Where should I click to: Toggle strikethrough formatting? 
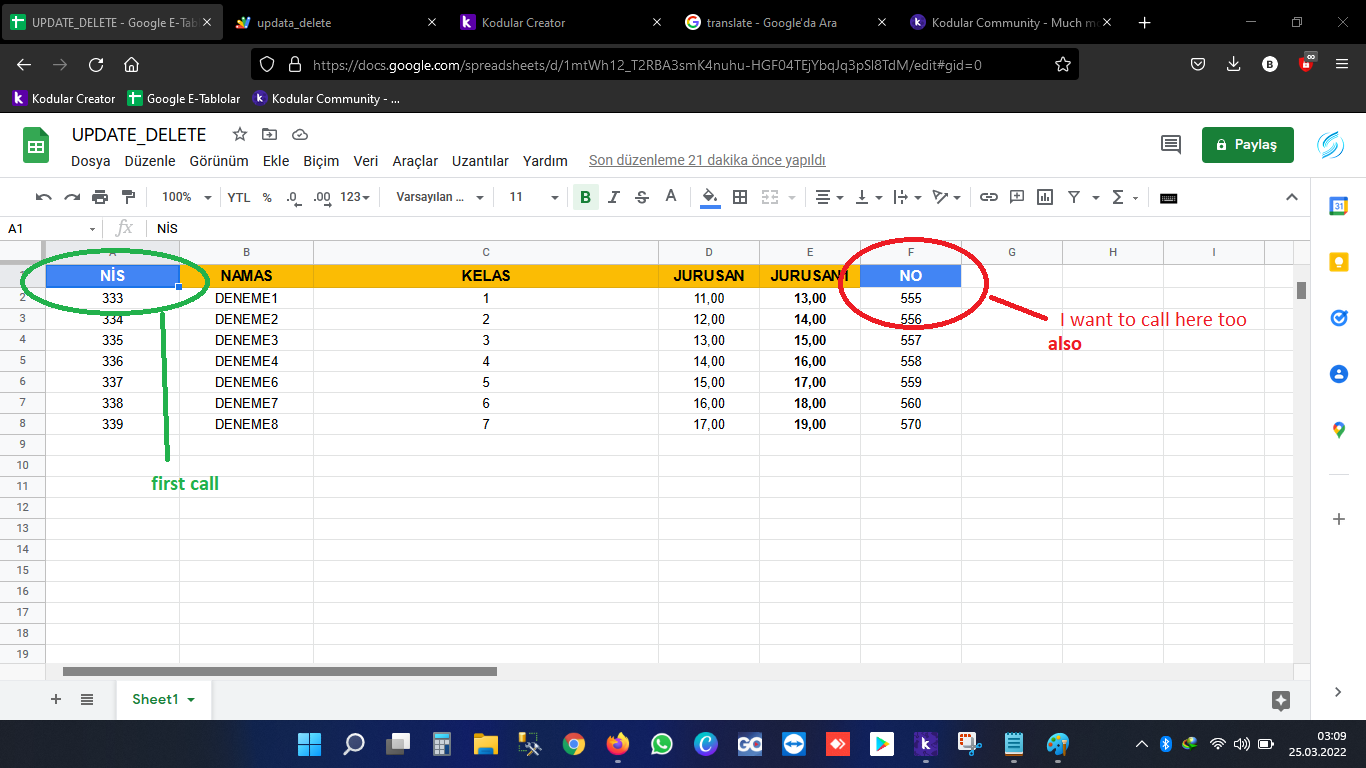(x=642, y=197)
